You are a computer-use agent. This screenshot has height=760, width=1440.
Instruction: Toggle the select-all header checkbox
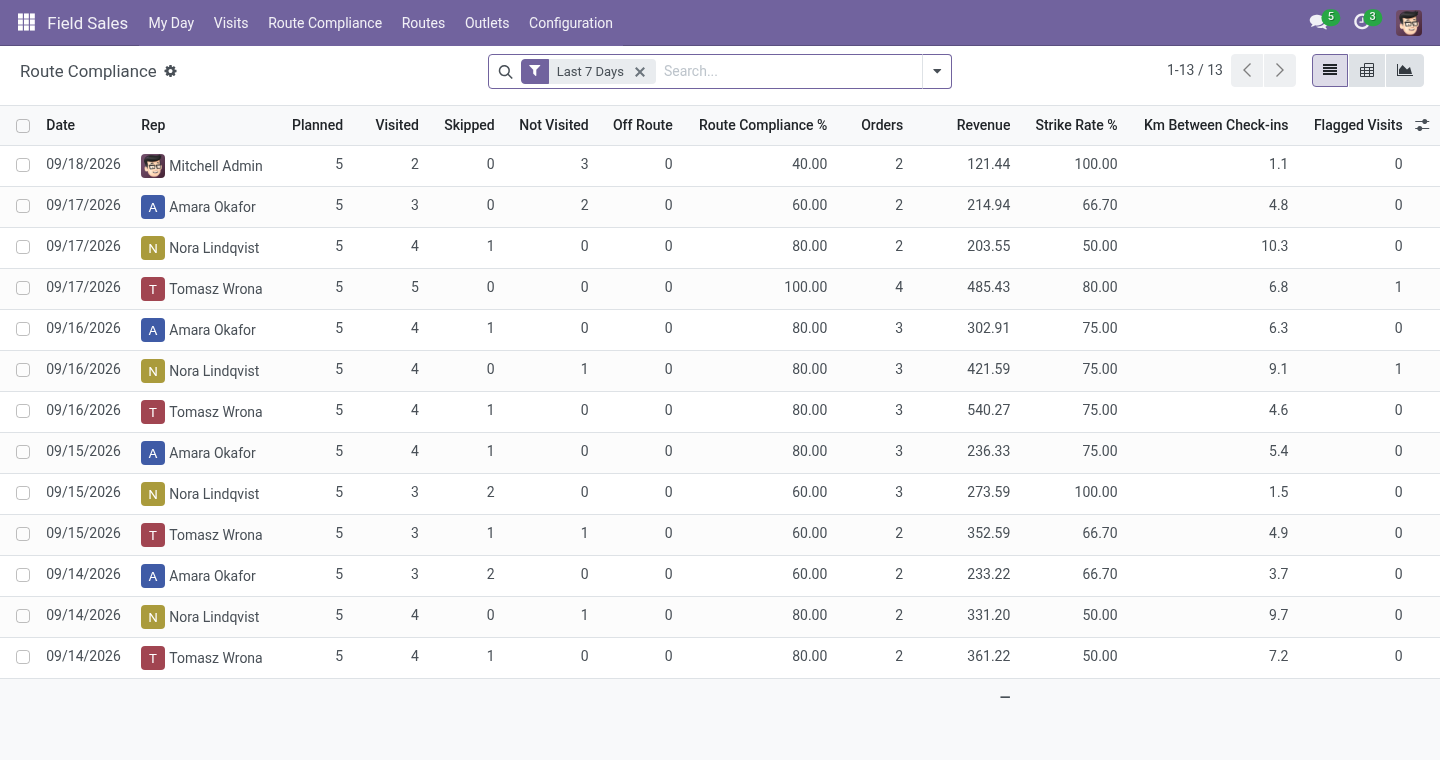[x=23, y=126]
